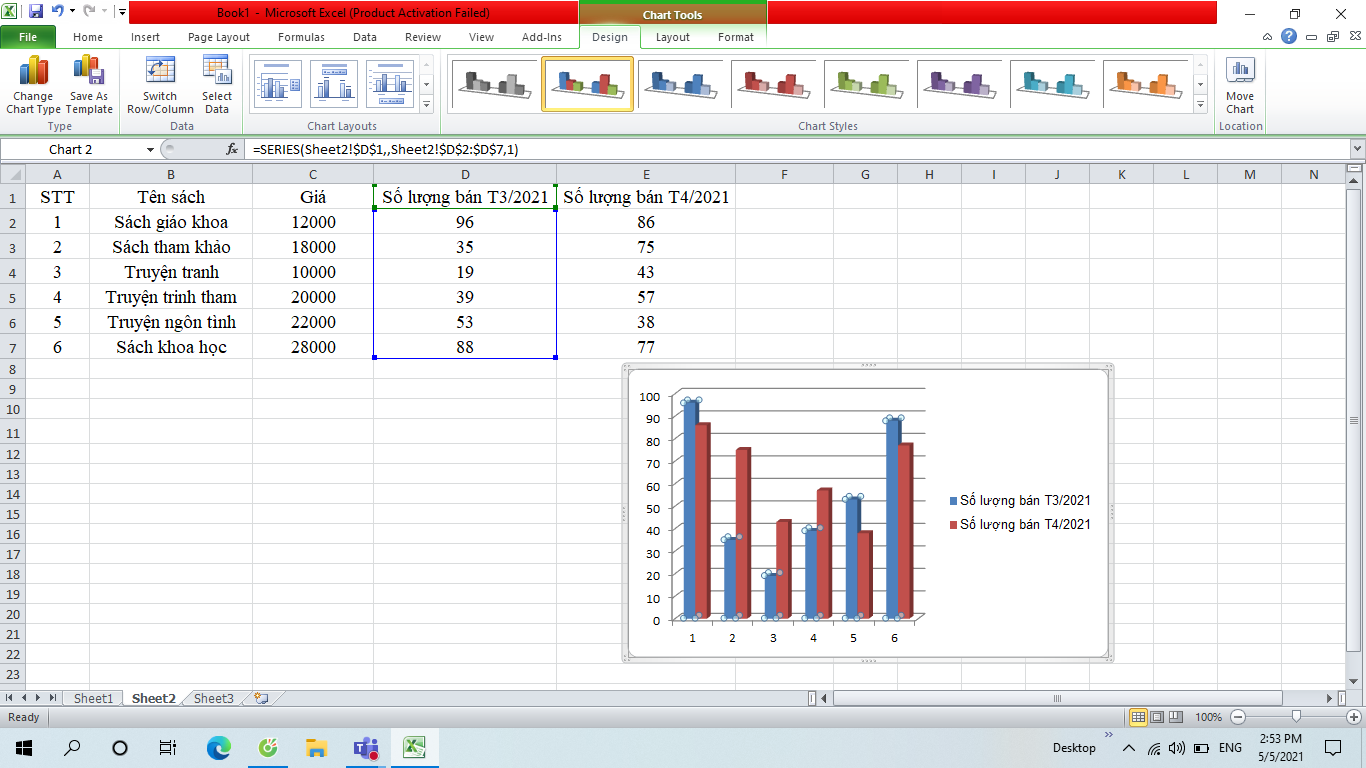The image size is (1366, 768).
Task: Apply second chart layout thumbnail
Action: [x=334, y=84]
